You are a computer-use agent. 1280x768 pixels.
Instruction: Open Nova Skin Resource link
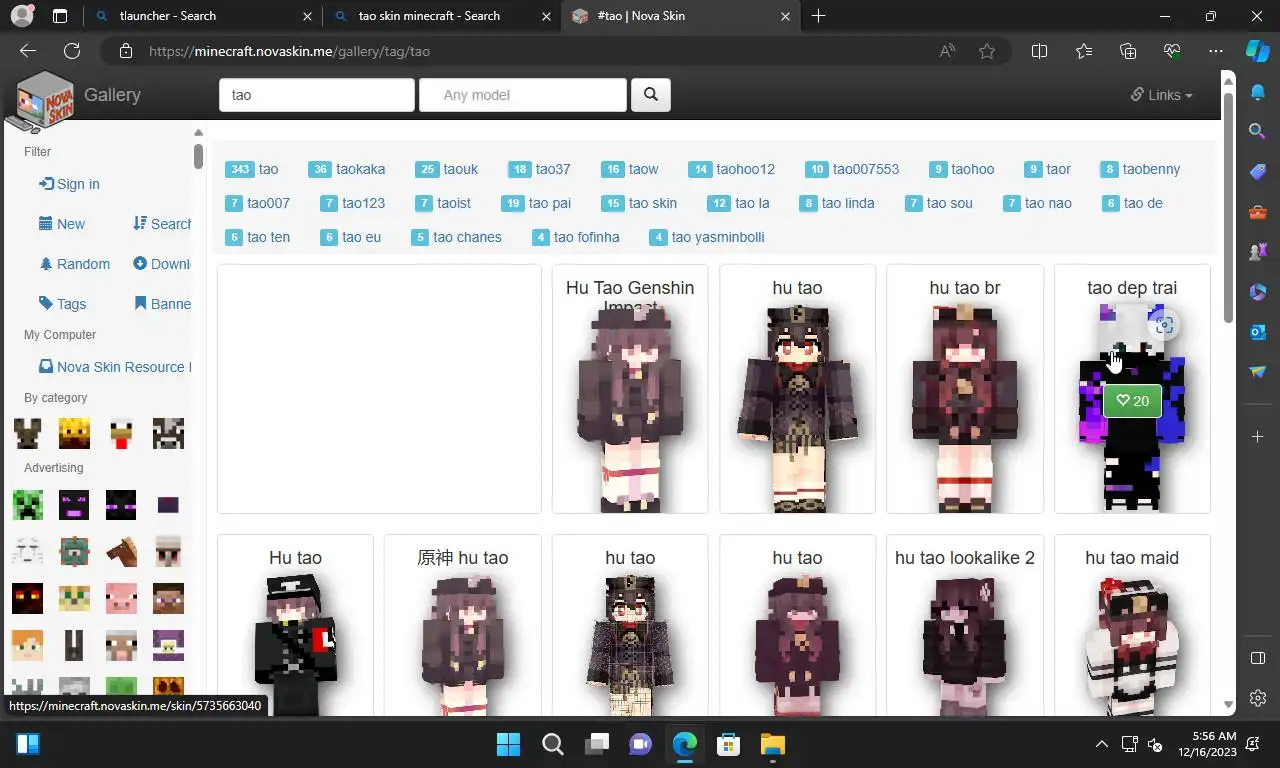click(x=114, y=367)
